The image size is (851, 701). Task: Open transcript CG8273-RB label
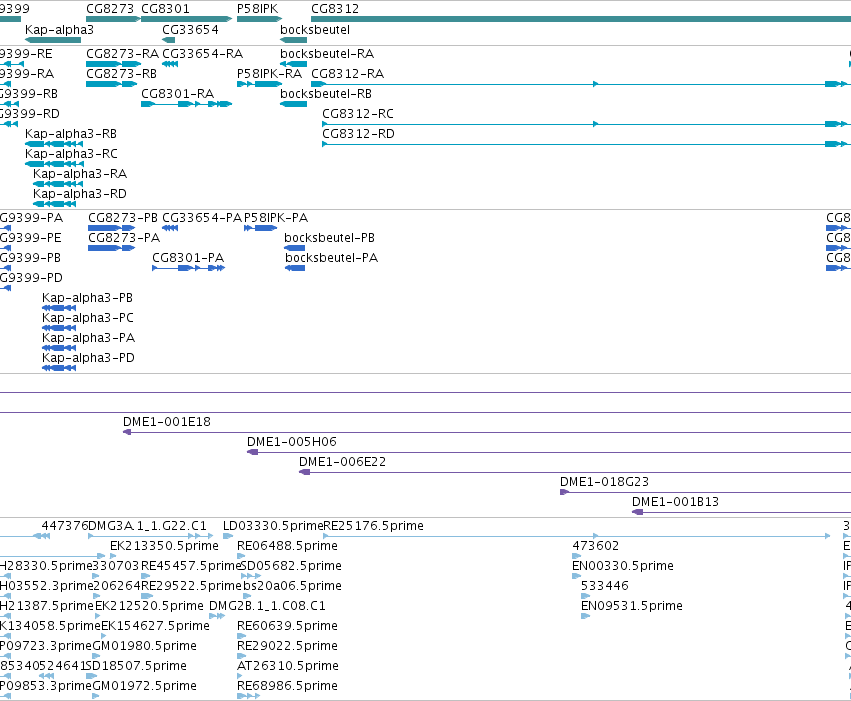coord(122,74)
